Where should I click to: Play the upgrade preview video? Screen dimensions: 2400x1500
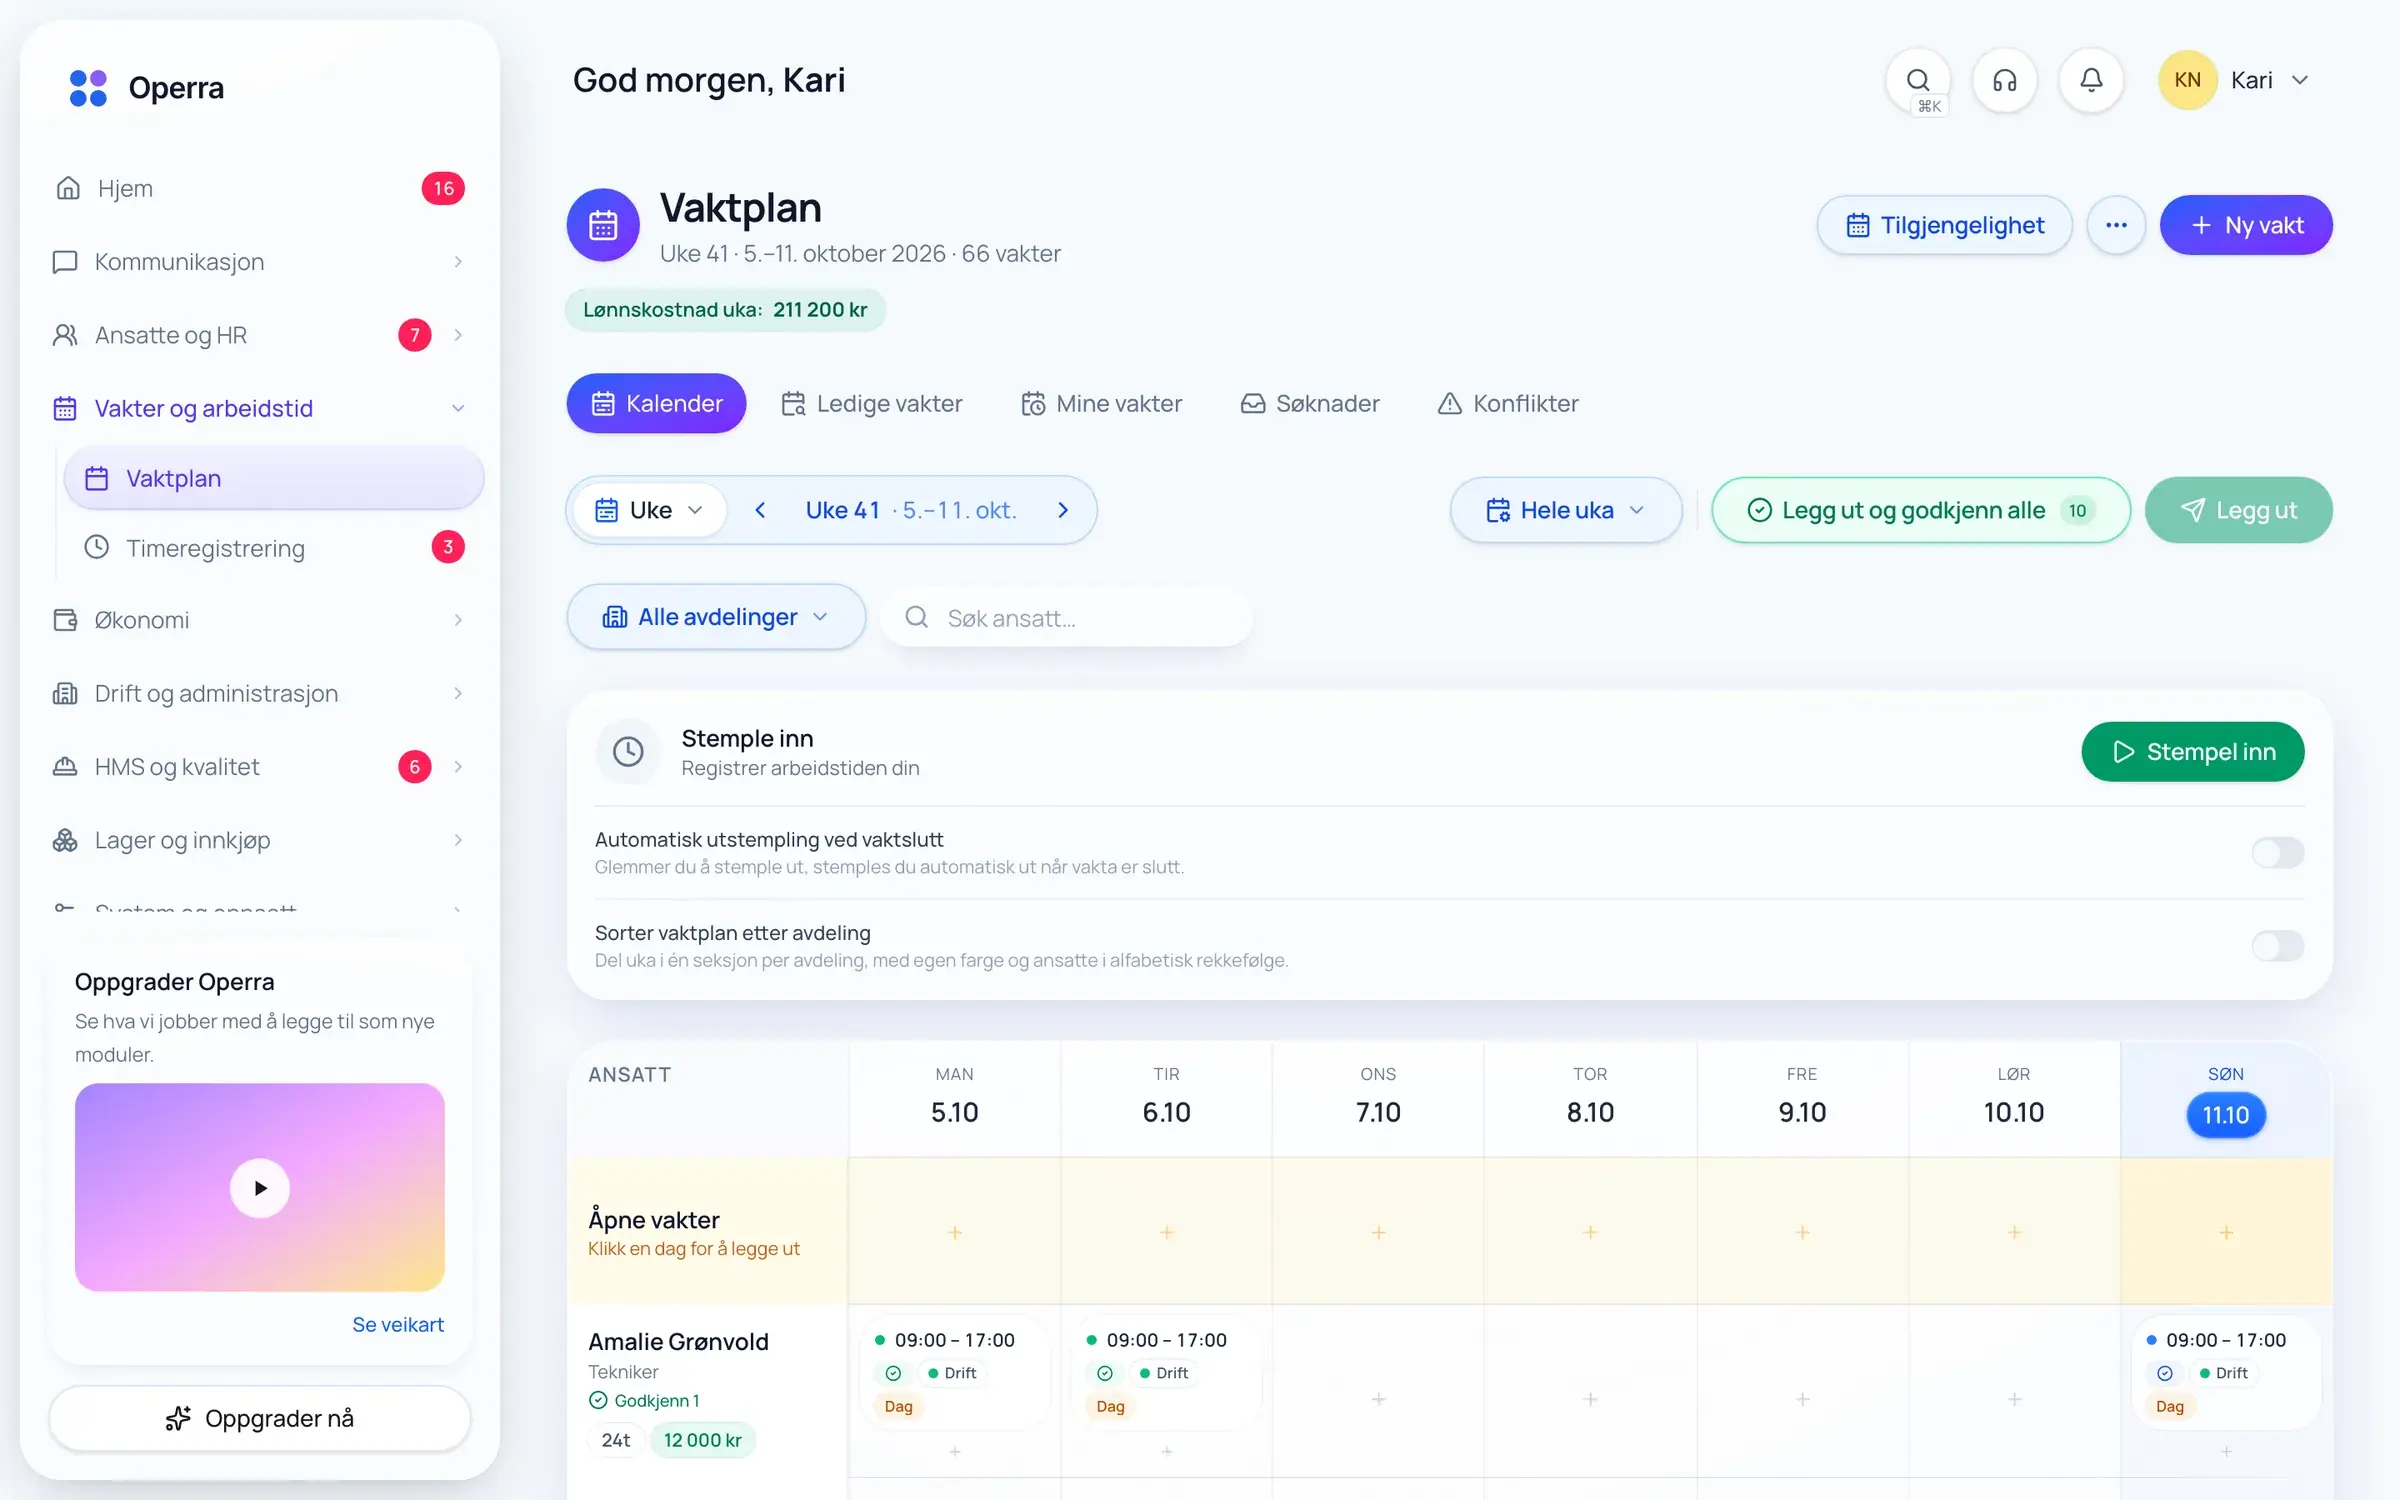pyautogui.click(x=260, y=1188)
